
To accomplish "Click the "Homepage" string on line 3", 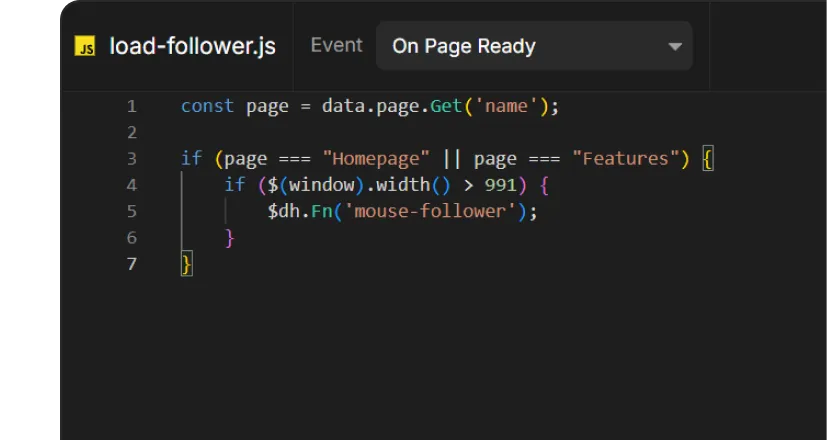I will pyautogui.click(x=376, y=159).
